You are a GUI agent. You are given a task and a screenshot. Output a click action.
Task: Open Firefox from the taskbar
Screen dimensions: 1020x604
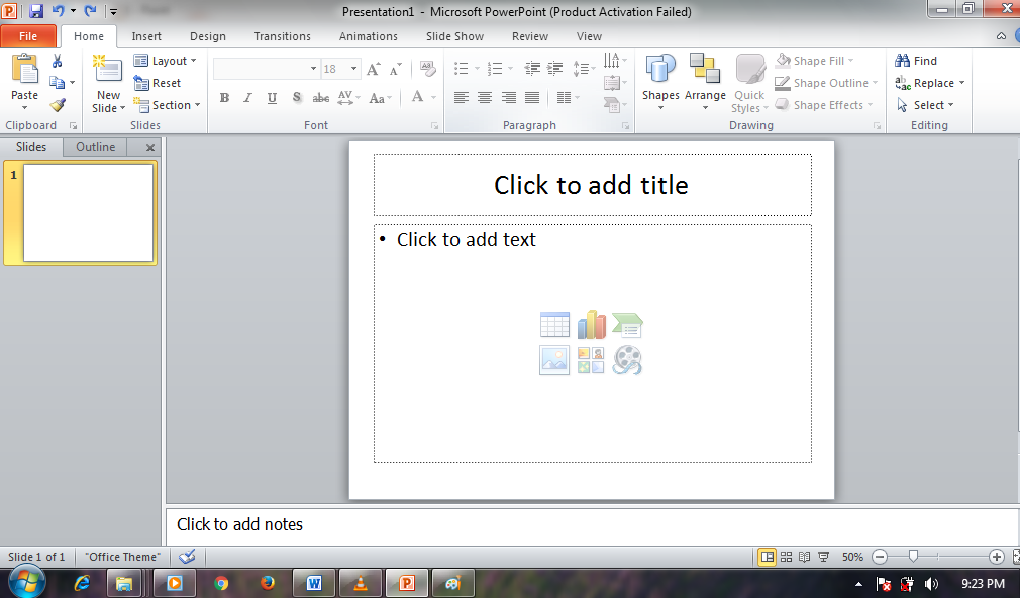(267, 583)
